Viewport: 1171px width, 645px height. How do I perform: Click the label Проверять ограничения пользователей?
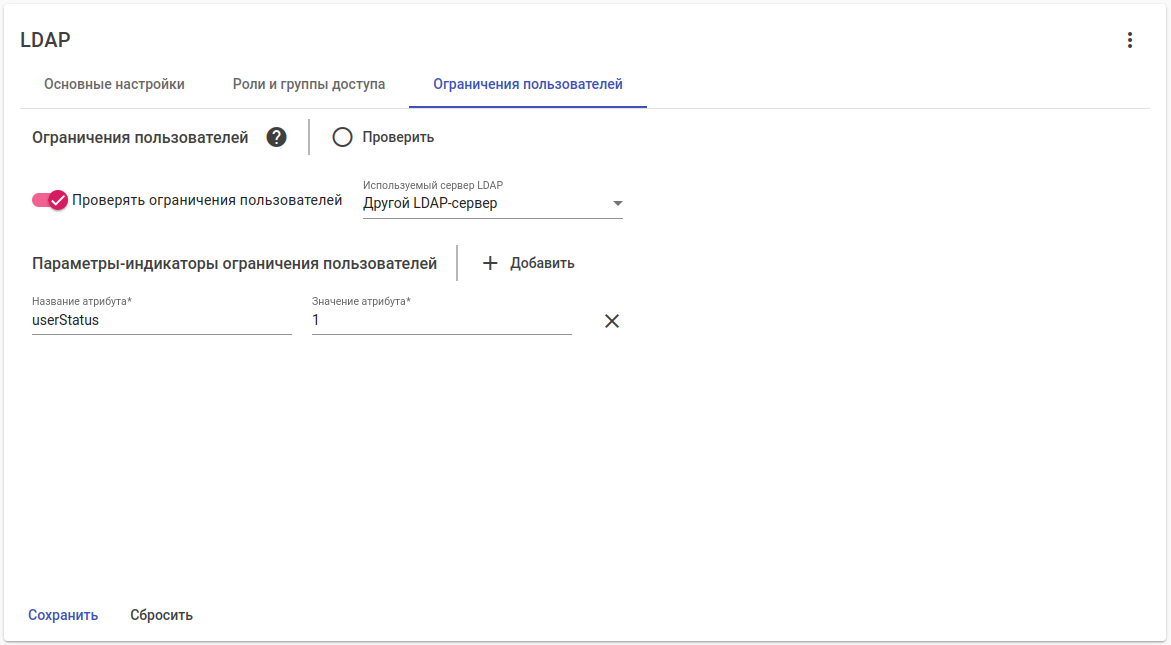(x=207, y=200)
